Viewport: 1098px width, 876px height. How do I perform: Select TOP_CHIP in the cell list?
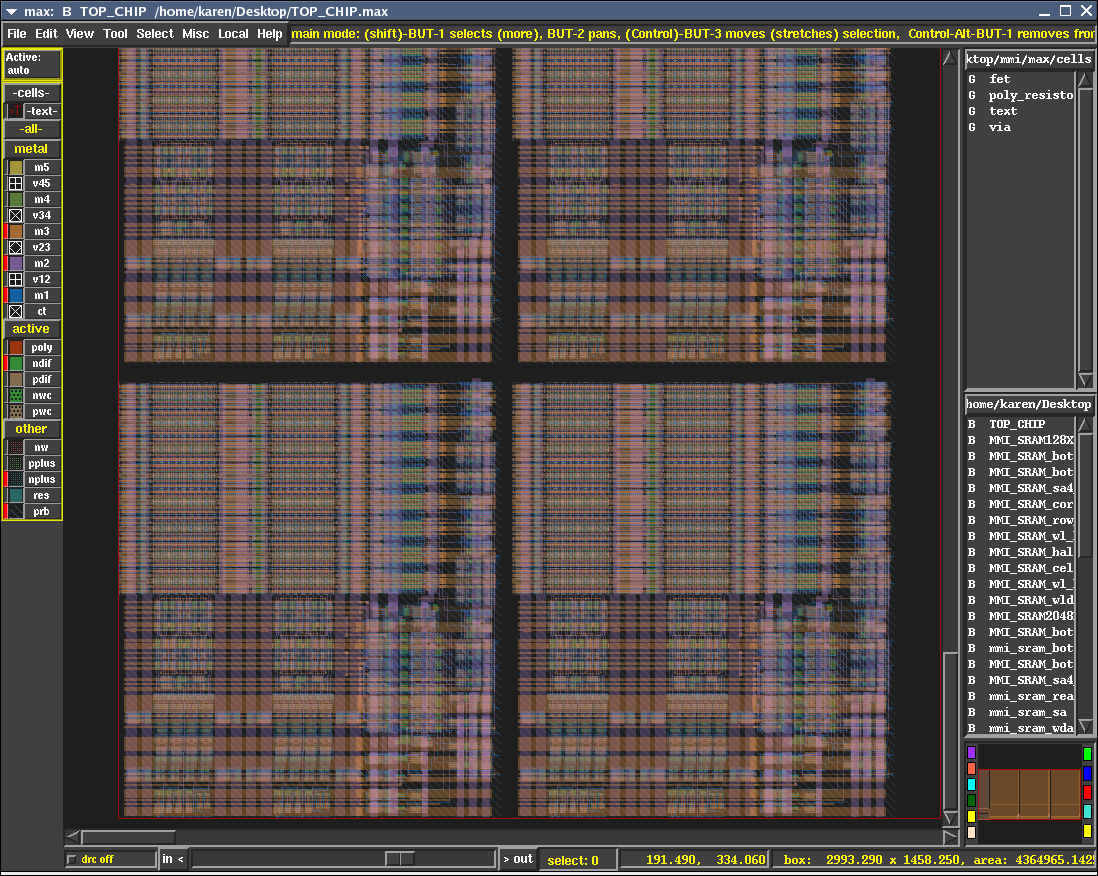coord(1016,424)
